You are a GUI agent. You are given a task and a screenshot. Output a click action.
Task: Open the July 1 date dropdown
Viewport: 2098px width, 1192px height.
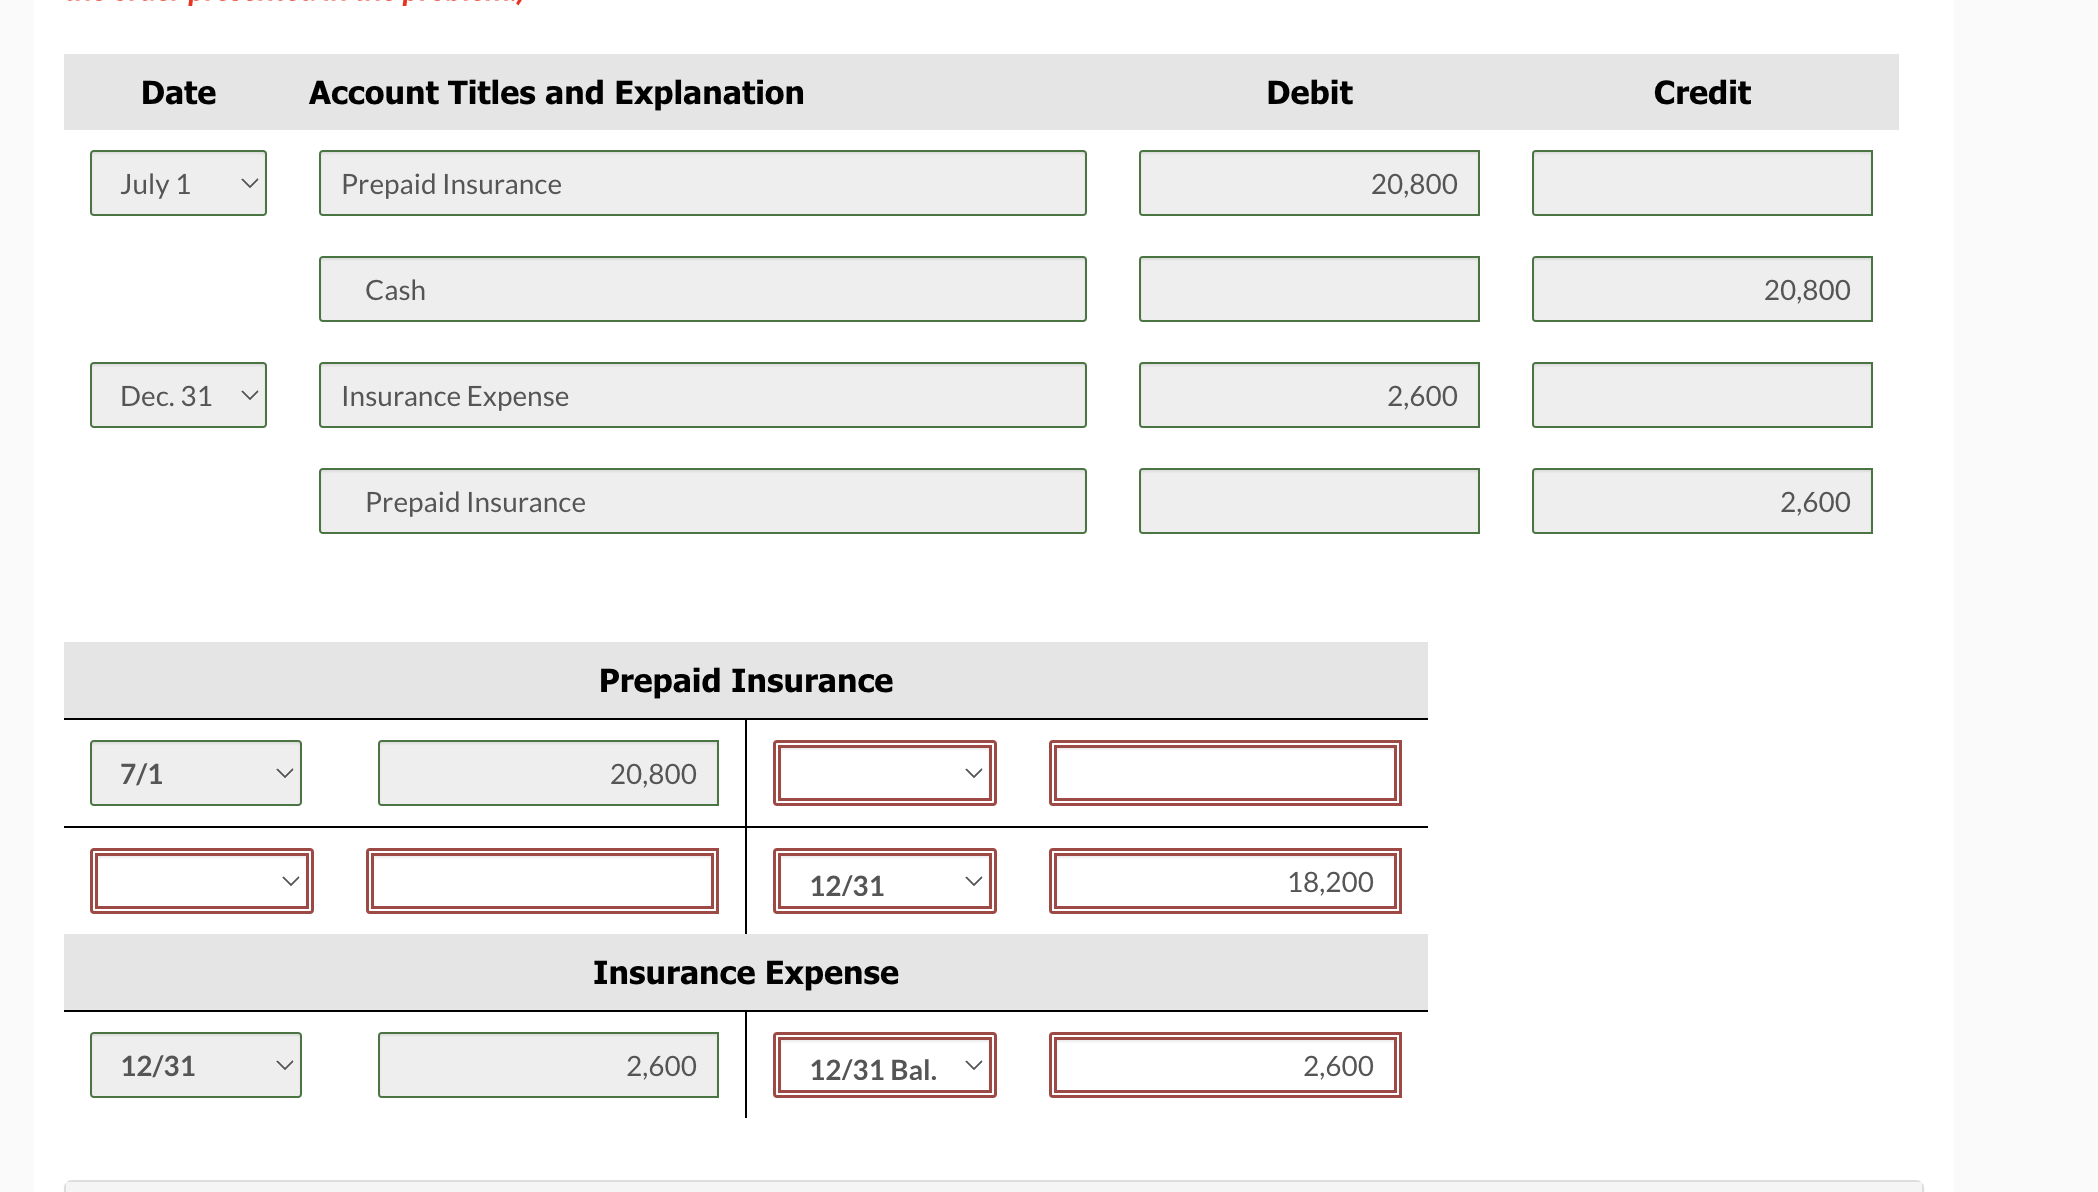178,183
